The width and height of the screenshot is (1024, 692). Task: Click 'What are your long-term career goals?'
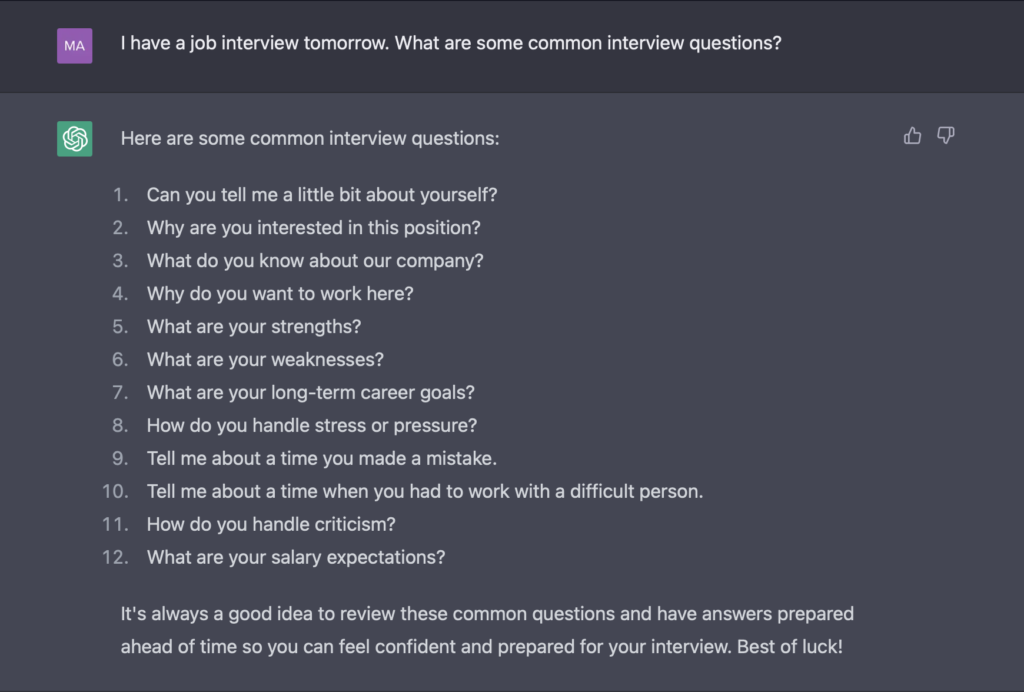(311, 392)
